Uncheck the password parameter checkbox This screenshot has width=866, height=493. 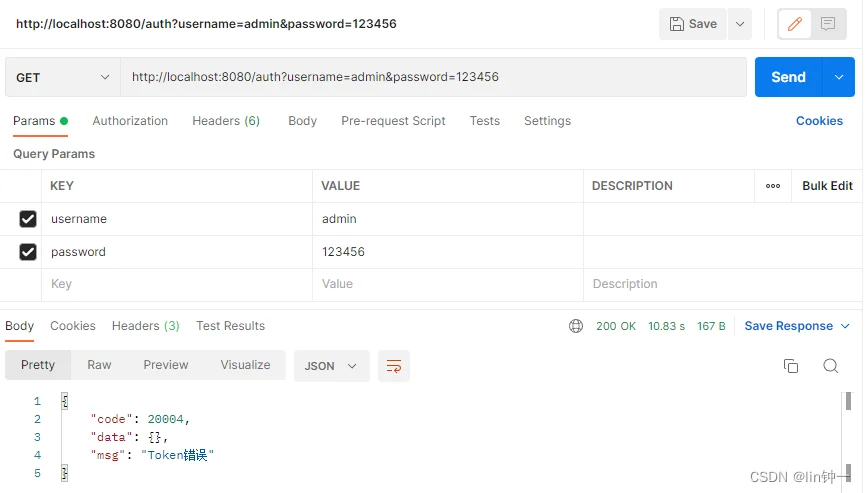[28, 252]
